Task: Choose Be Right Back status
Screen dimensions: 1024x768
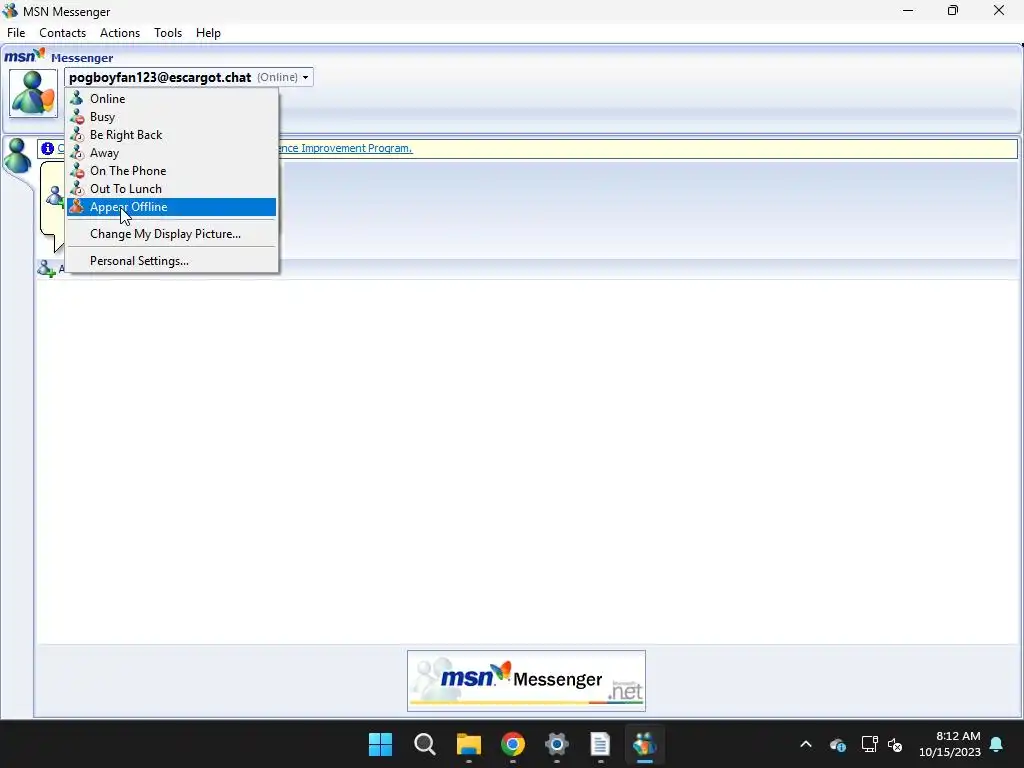Action: (x=172, y=135)
